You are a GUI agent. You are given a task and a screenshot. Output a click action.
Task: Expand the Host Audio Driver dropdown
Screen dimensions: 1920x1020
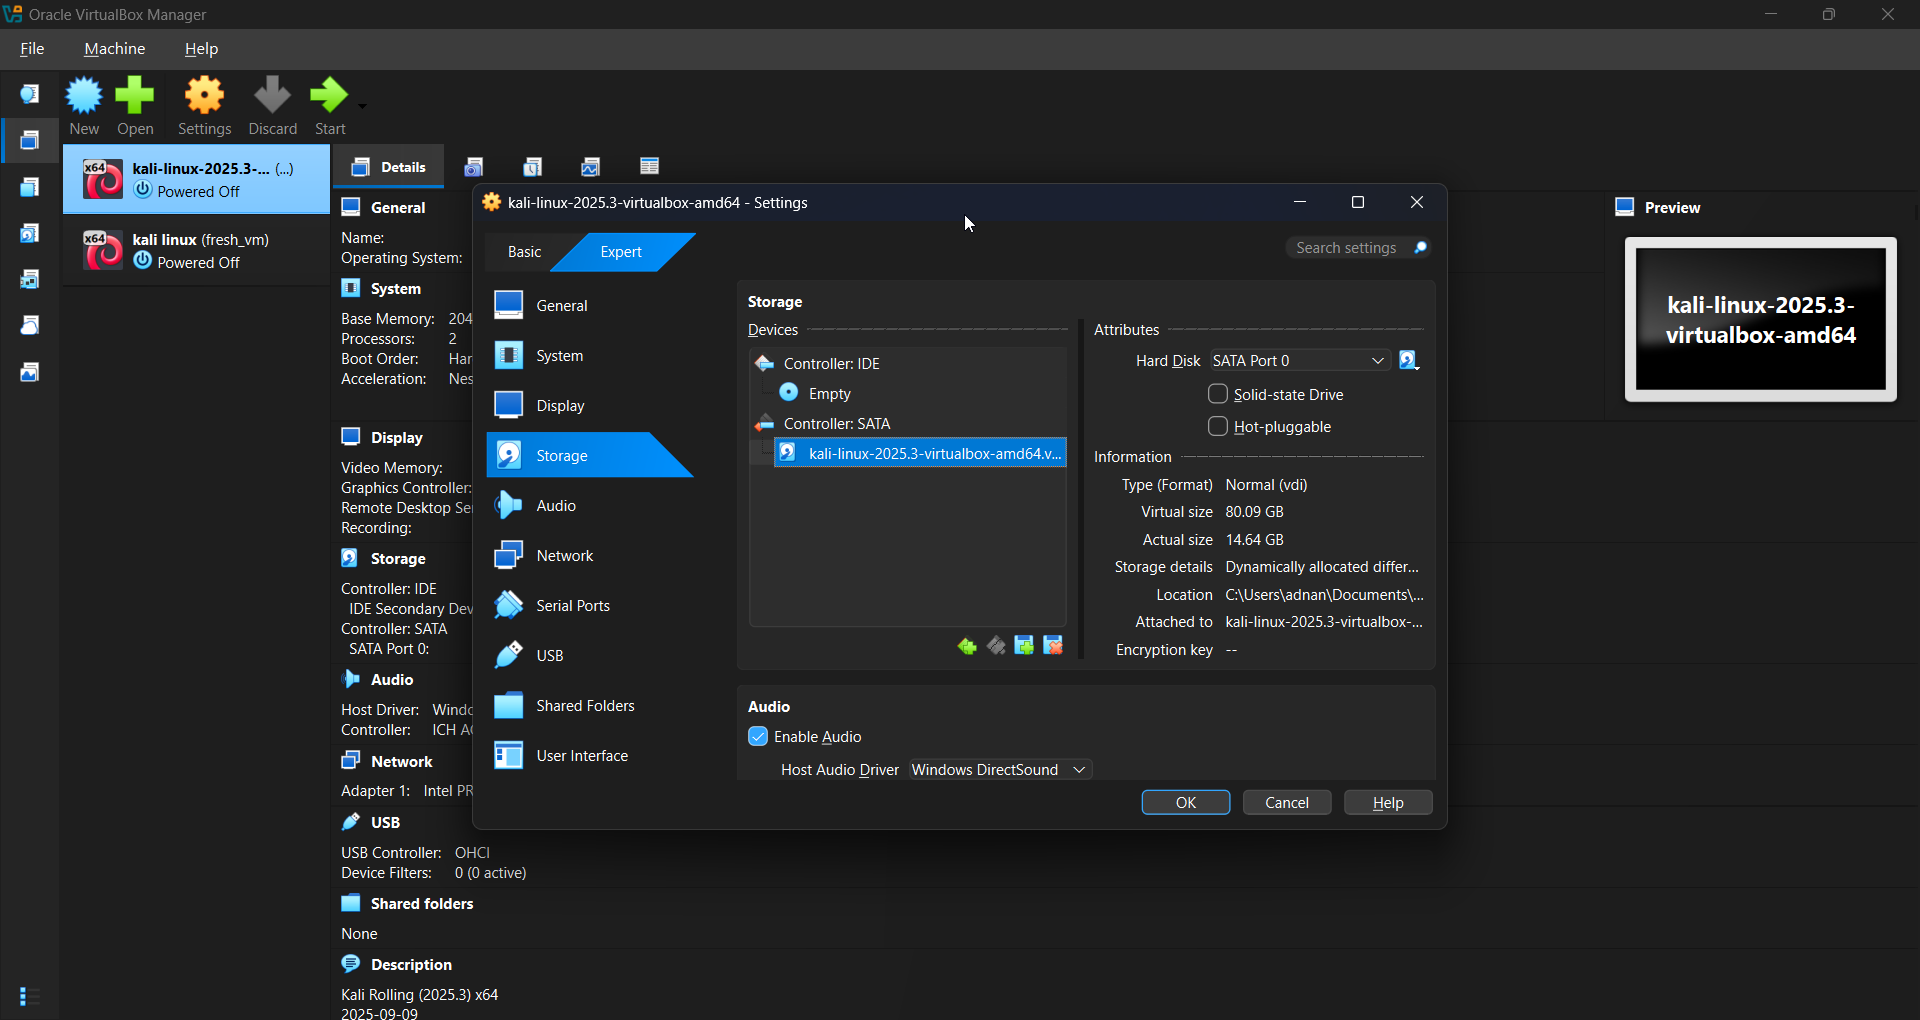(1000, 770)
